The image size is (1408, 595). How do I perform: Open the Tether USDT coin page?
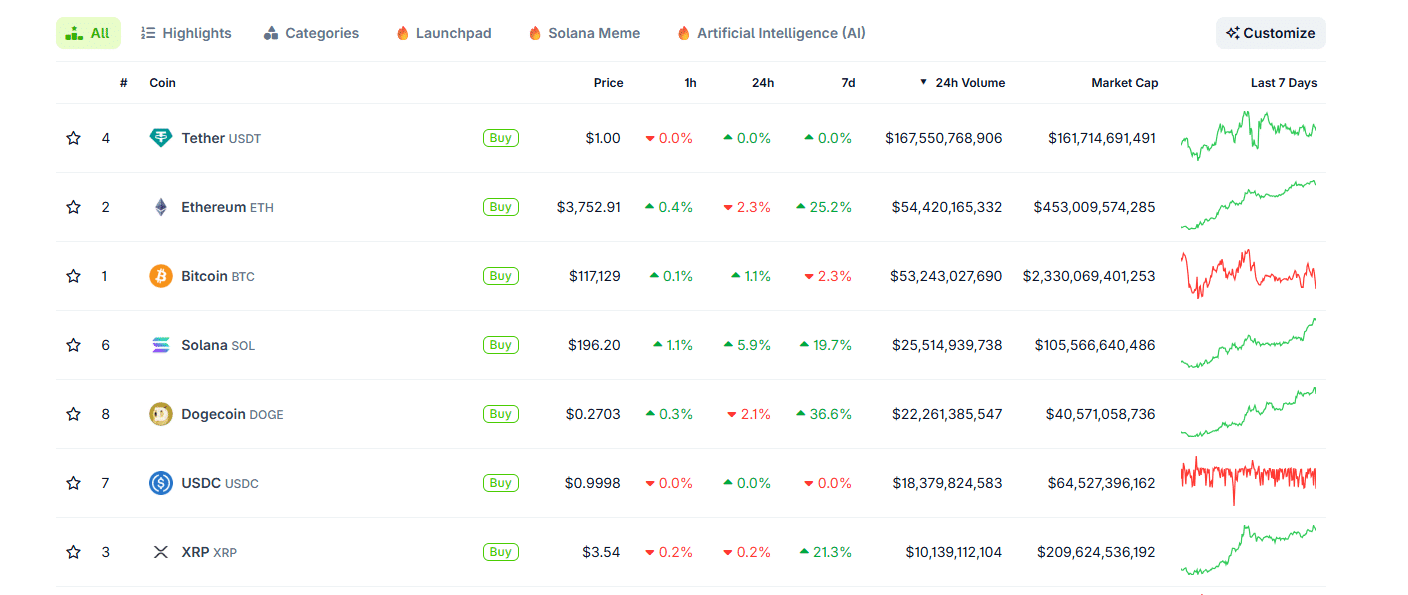(x=221, y=138)
